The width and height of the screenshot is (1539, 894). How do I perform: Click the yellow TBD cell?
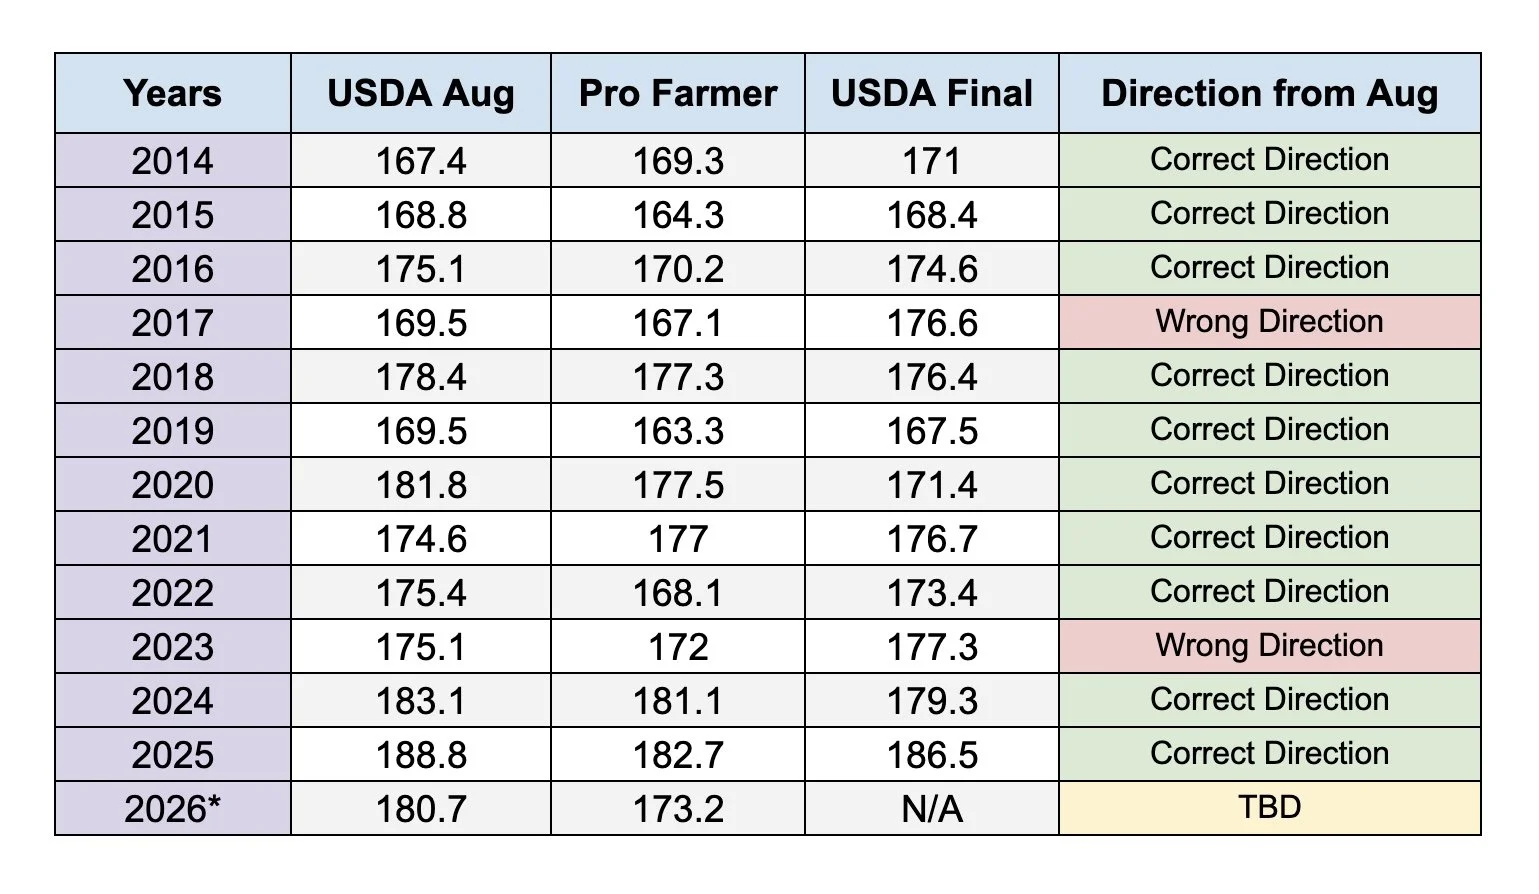(1270, 808)
